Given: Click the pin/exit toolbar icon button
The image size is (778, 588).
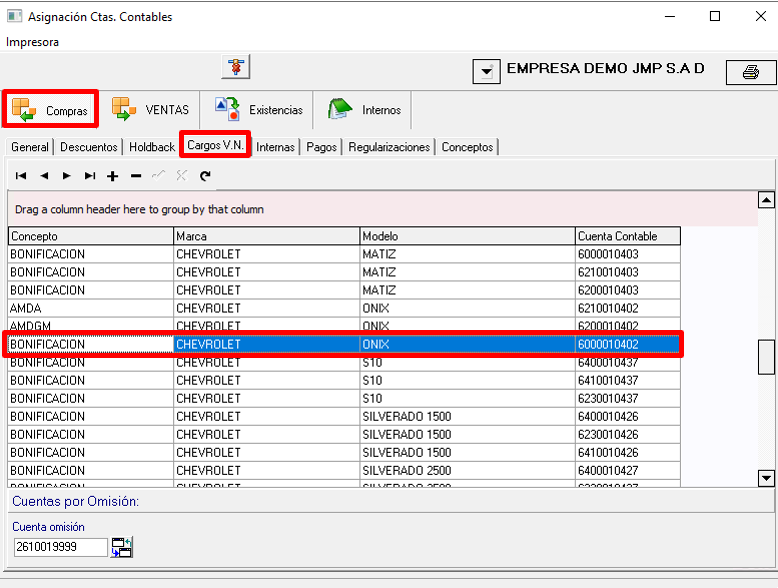Looking at the screenshot, I should click(x=236, y=67).
